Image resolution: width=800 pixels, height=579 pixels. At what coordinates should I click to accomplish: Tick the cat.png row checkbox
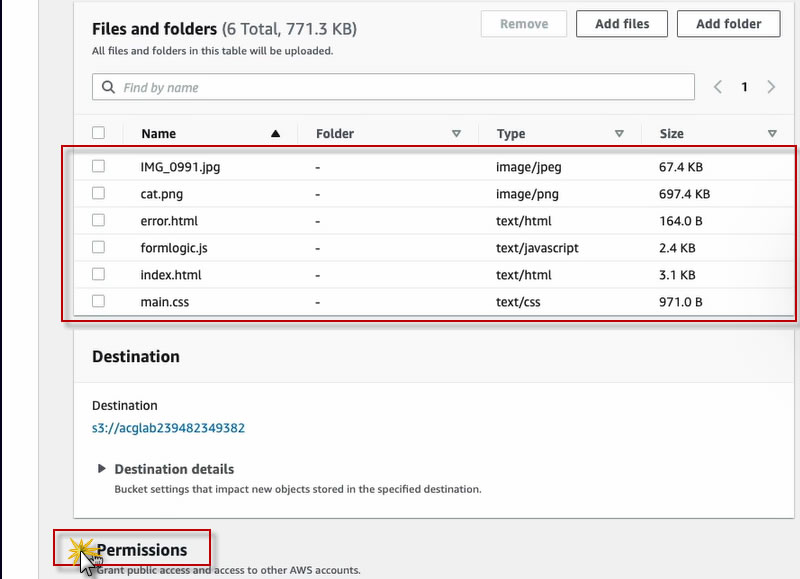point(98,194)
